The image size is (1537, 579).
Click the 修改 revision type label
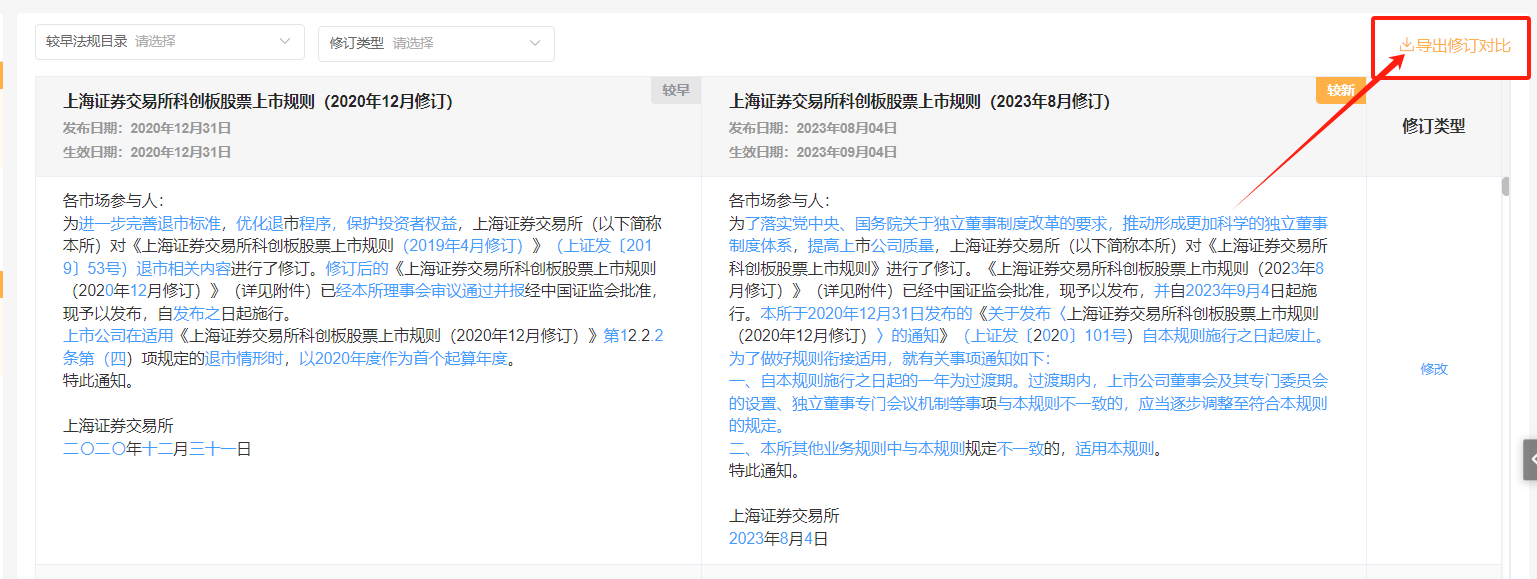click(1434, 369)
